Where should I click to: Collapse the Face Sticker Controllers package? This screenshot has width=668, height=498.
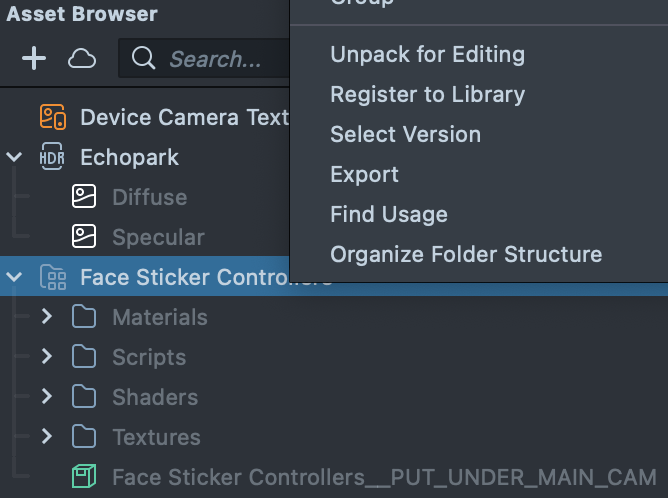(x=14, y=277)
